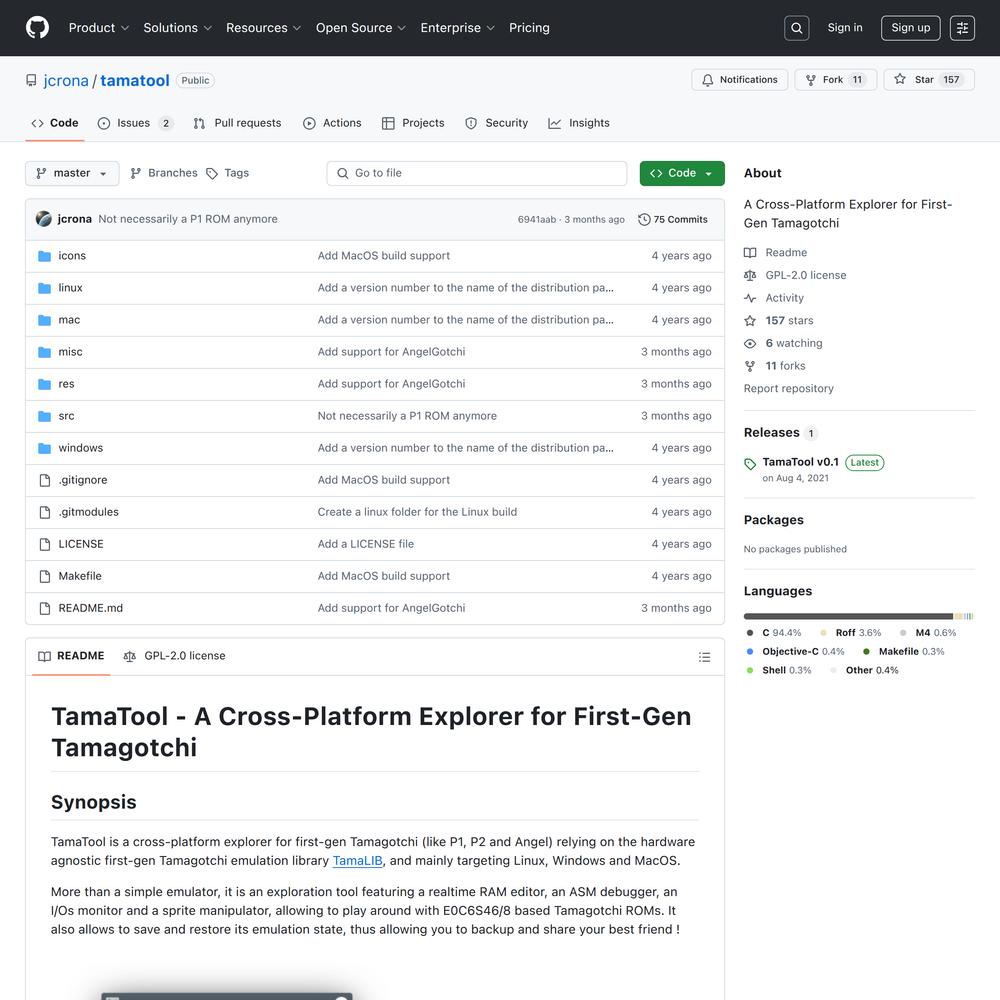Open the GPL-2.0 license tab
This screenshot has width=1000, height=1000.
[174, 656]
